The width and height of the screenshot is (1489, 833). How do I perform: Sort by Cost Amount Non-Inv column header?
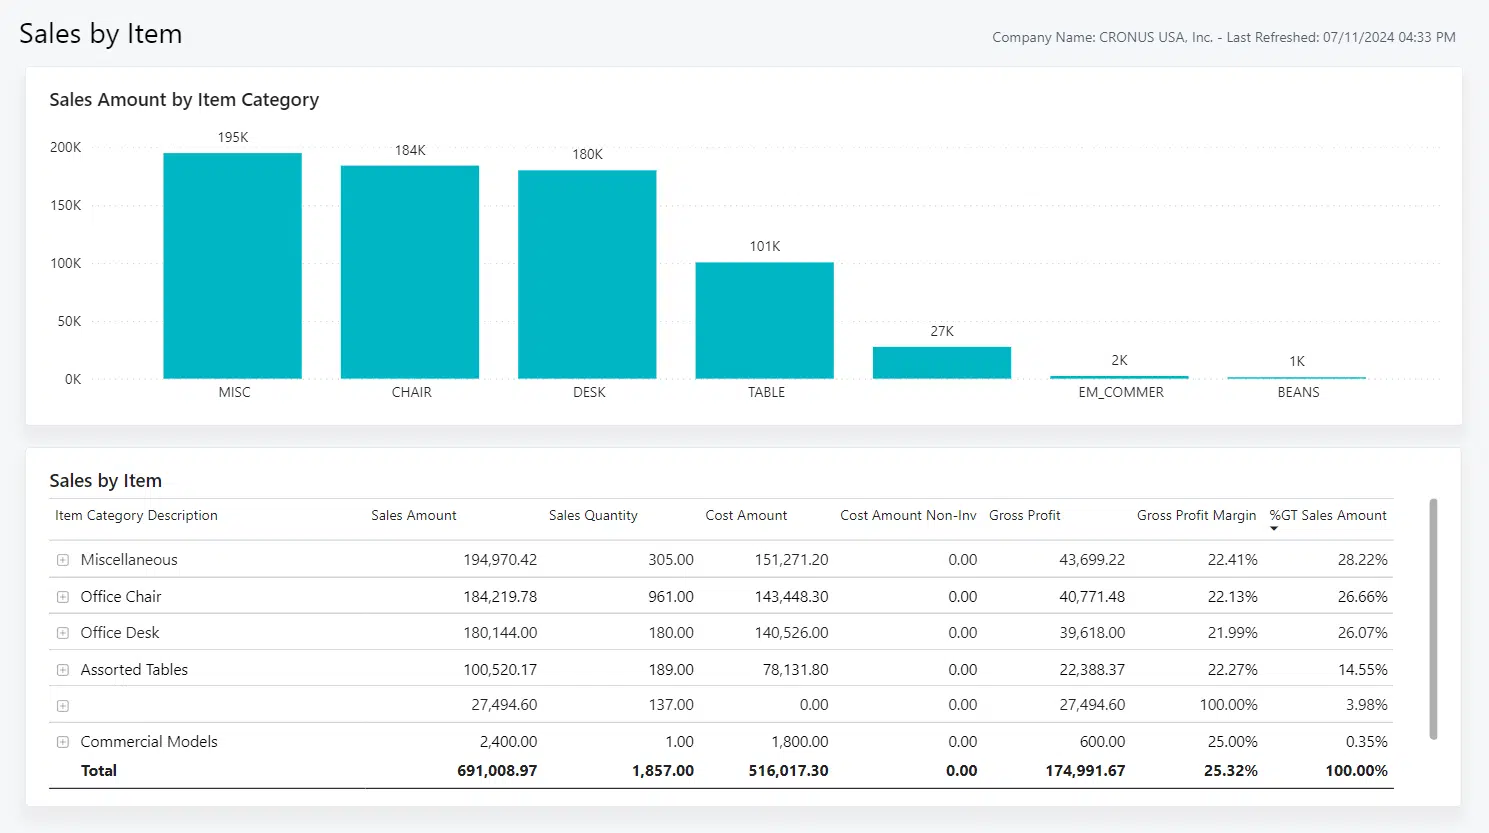pos(908,515)
